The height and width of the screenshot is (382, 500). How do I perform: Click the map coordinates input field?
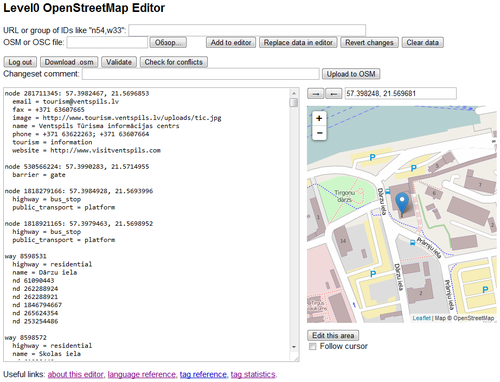(x=400, y=94)
